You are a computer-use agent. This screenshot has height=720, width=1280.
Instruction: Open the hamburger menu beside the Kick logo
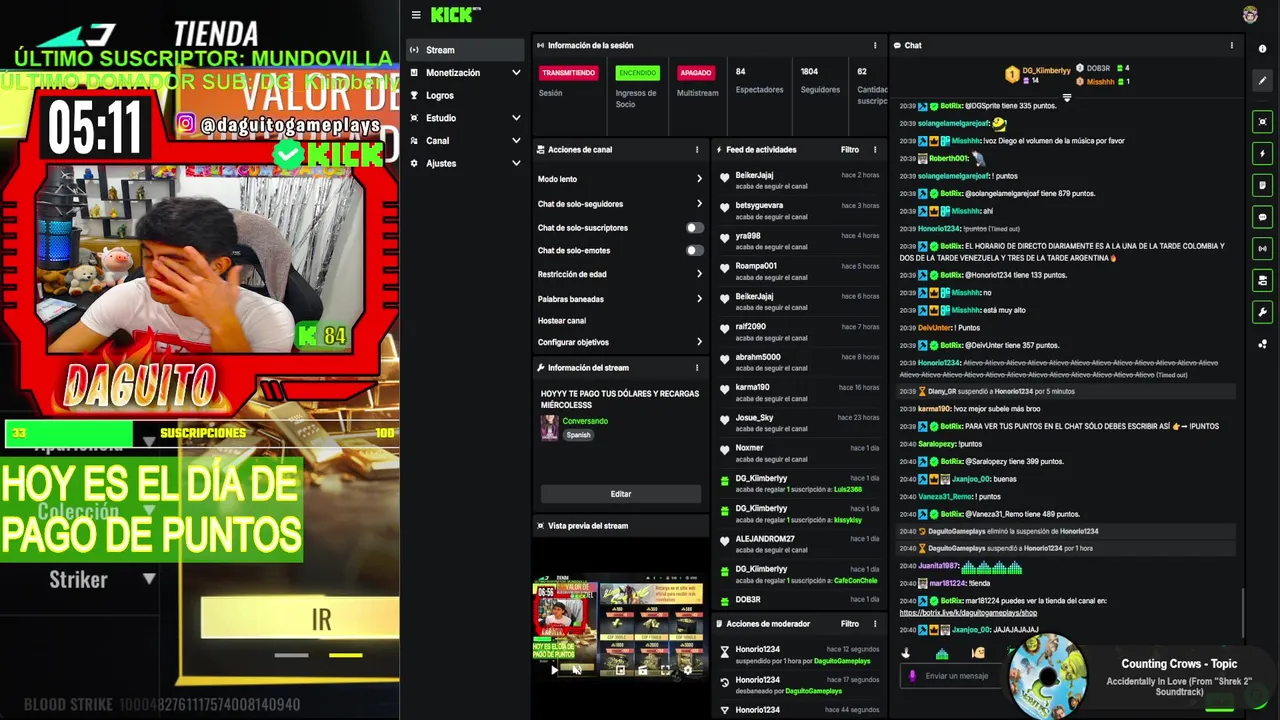(416, 15)
